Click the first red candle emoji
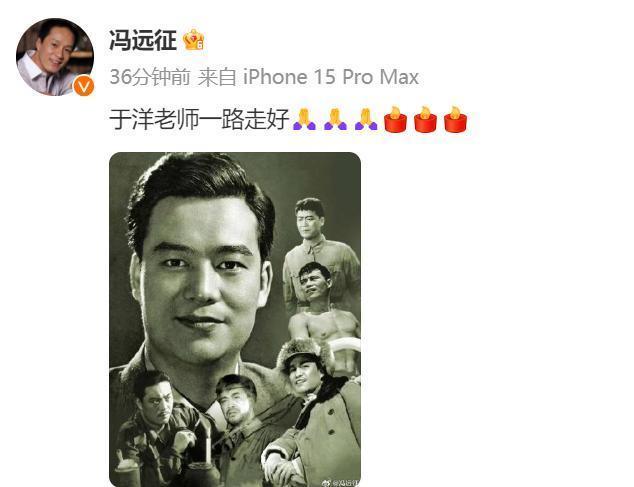Viewport: 634px width, 487px height. point(395,119)
